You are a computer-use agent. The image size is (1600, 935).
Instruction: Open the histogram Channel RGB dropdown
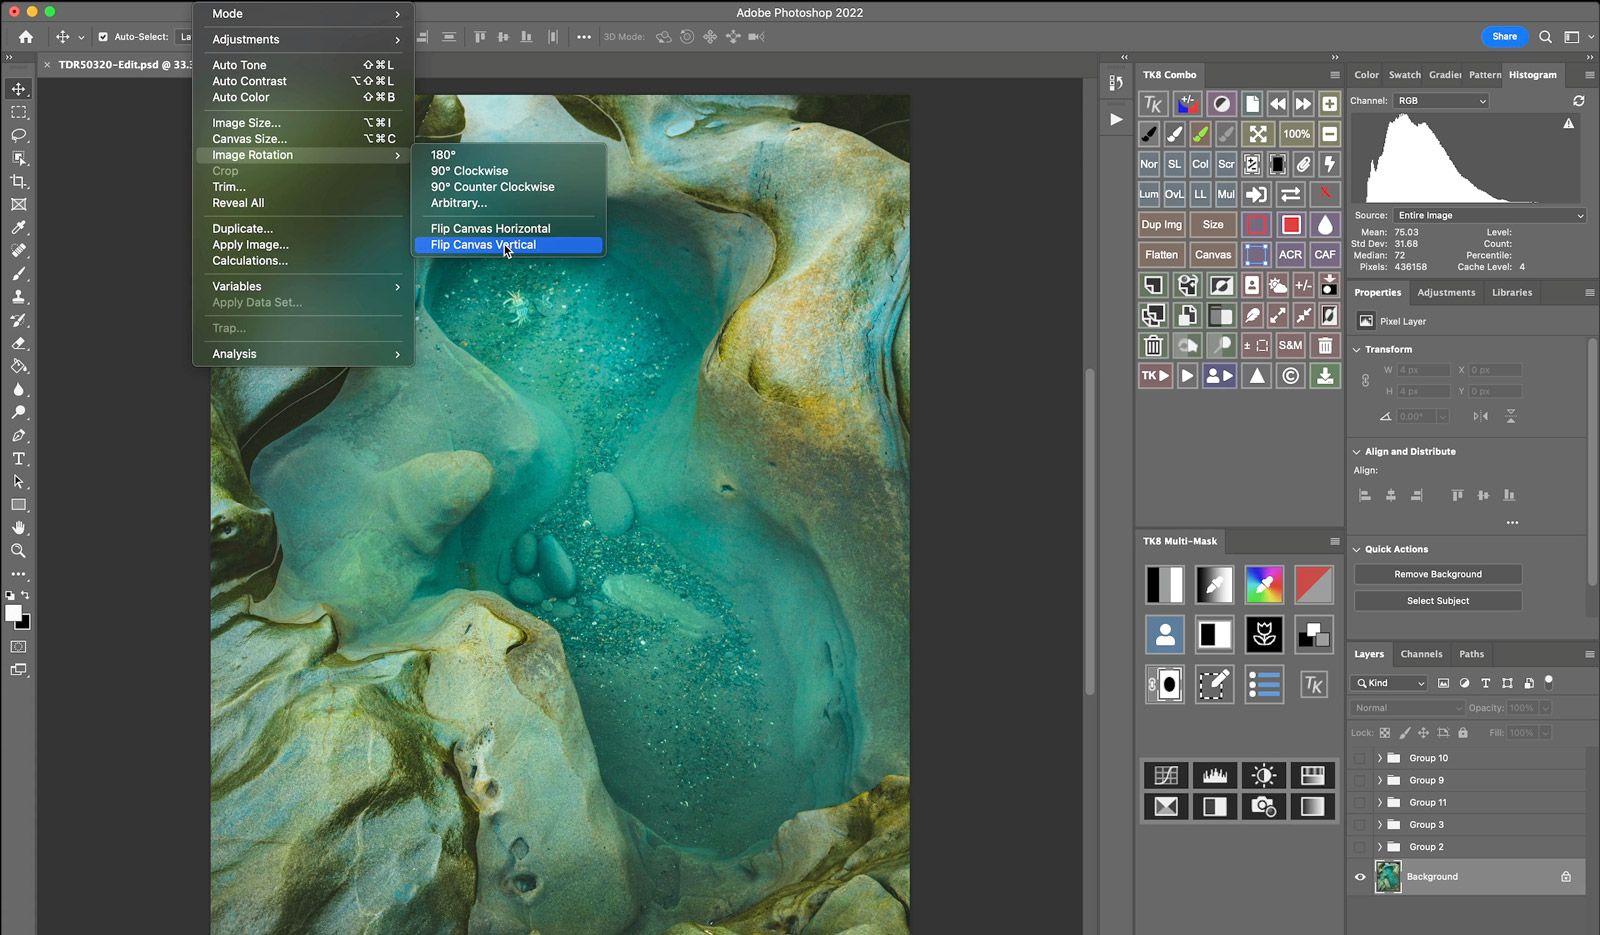[x=1441, y=101]
